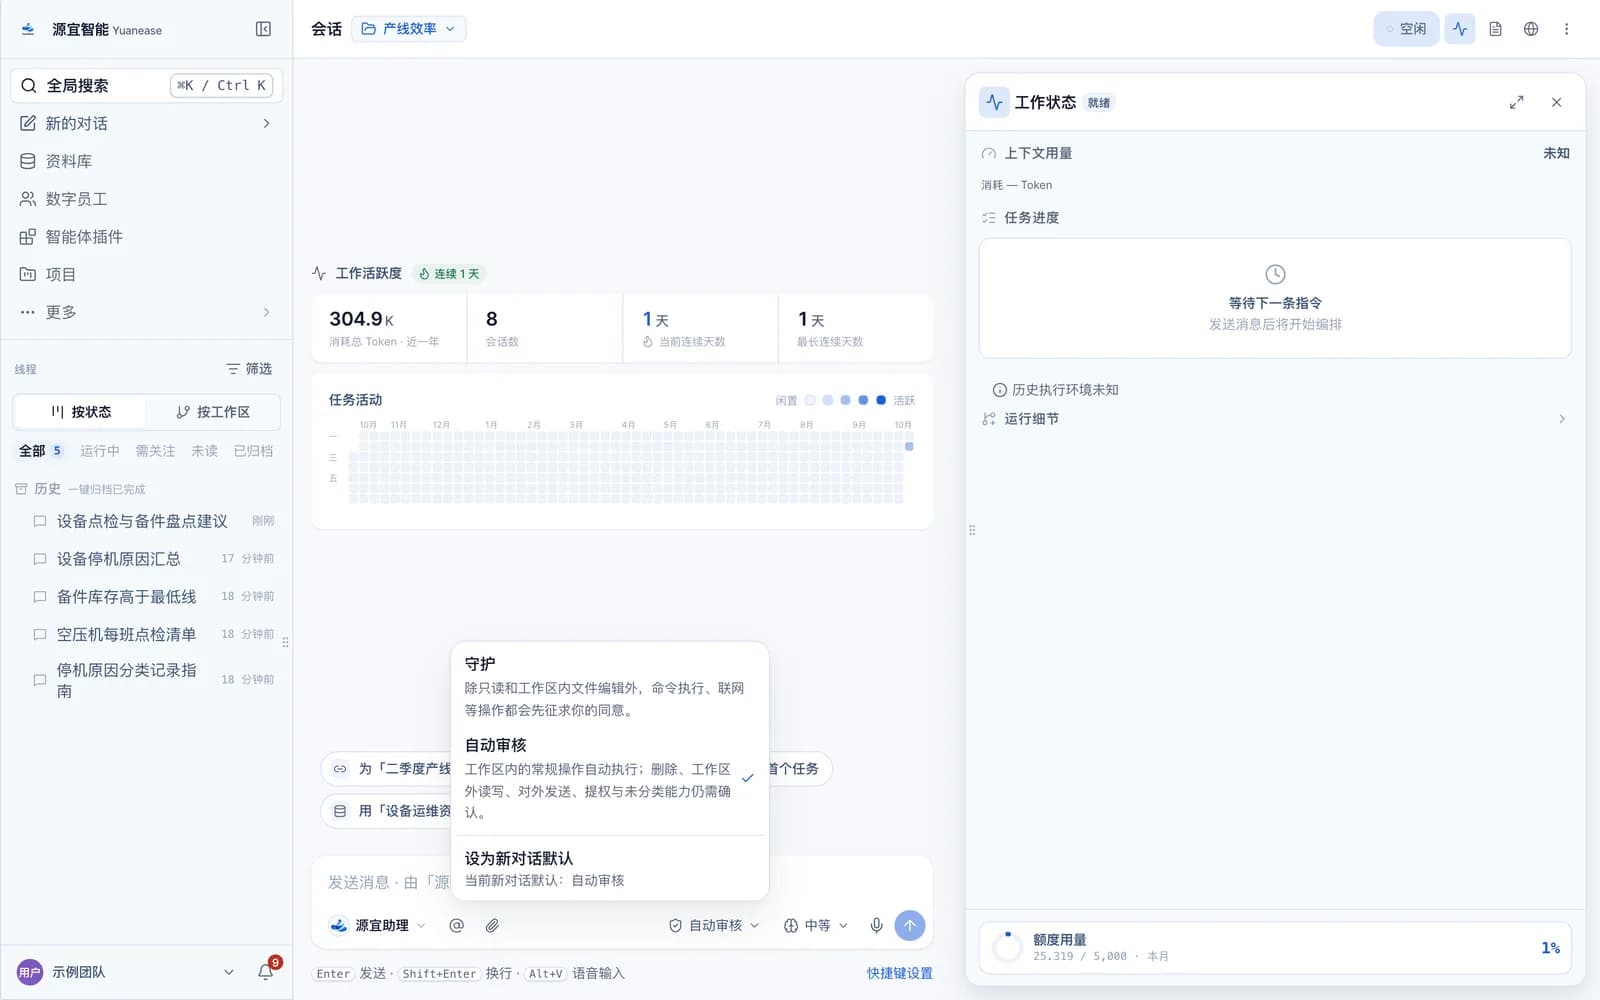1600x1000 pixels.
Task: Open the 产线效率 project dropdown
Action: tap(408, 29)
